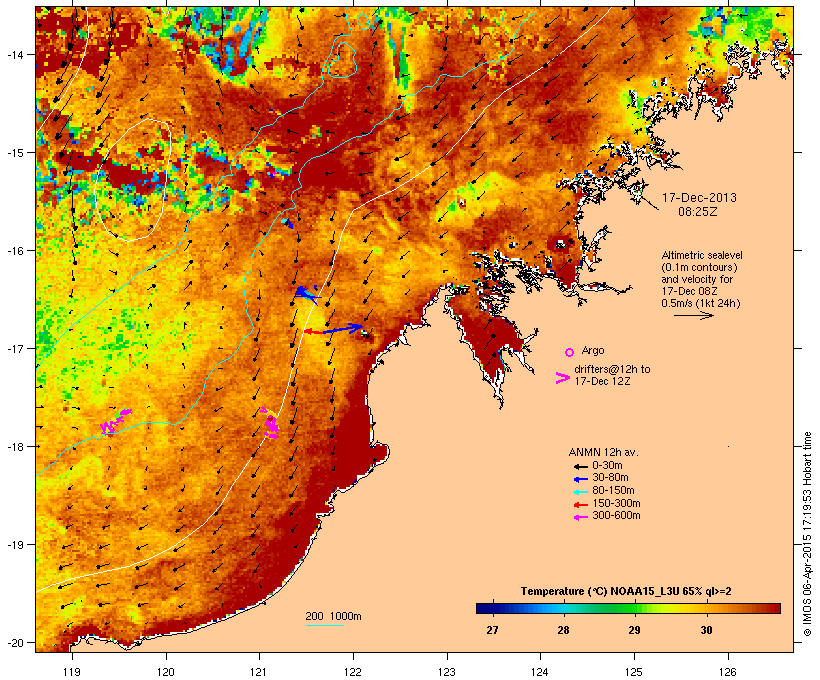Click latitude axis label -14

(x=14, y=54)
